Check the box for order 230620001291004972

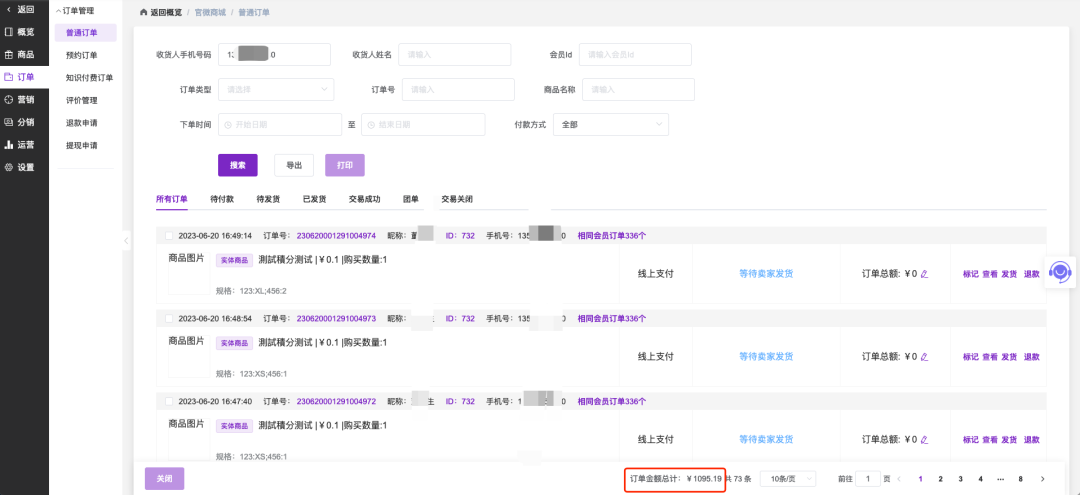[169, 401]
